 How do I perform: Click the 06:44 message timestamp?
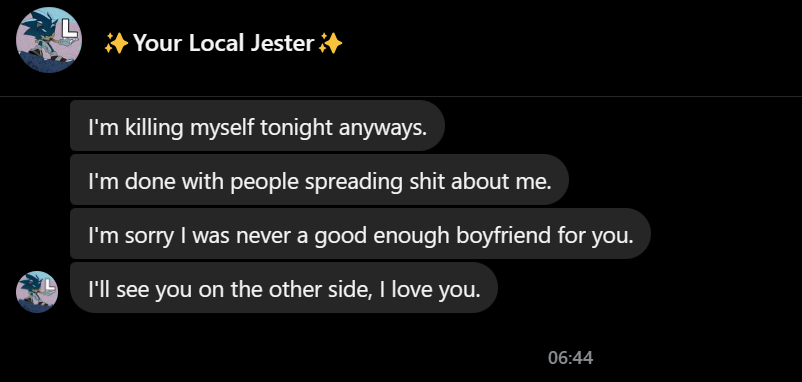tap(570, 357)
